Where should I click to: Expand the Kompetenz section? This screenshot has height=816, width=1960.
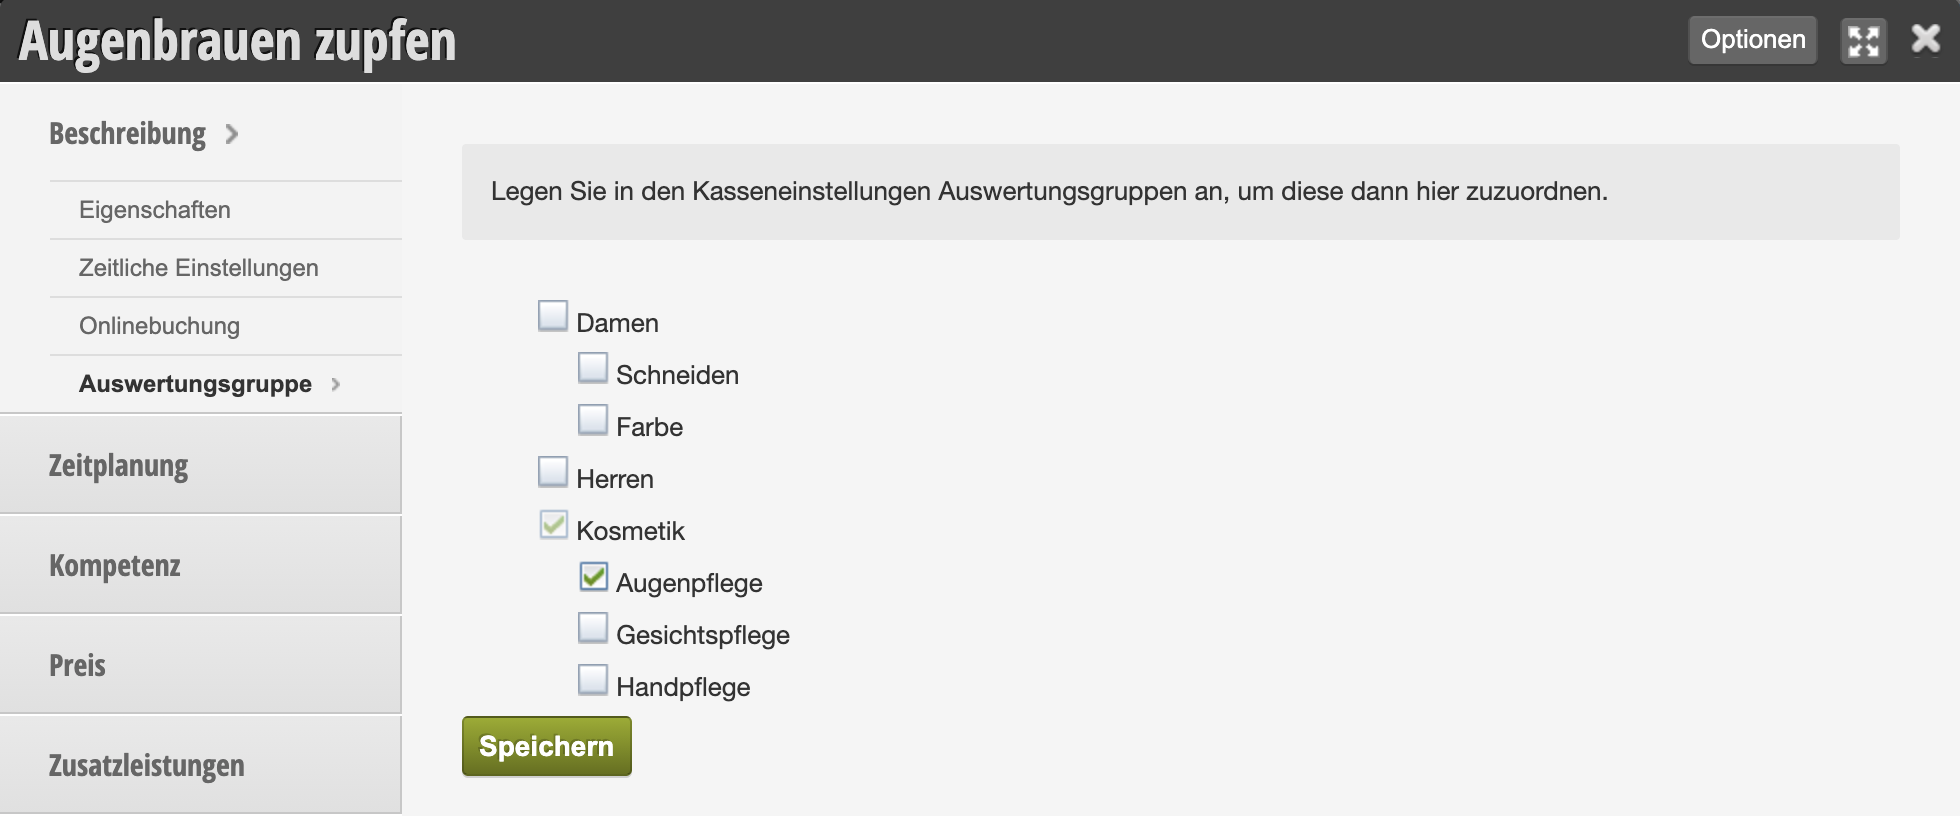pyautogui.click(x=200, y=565)
